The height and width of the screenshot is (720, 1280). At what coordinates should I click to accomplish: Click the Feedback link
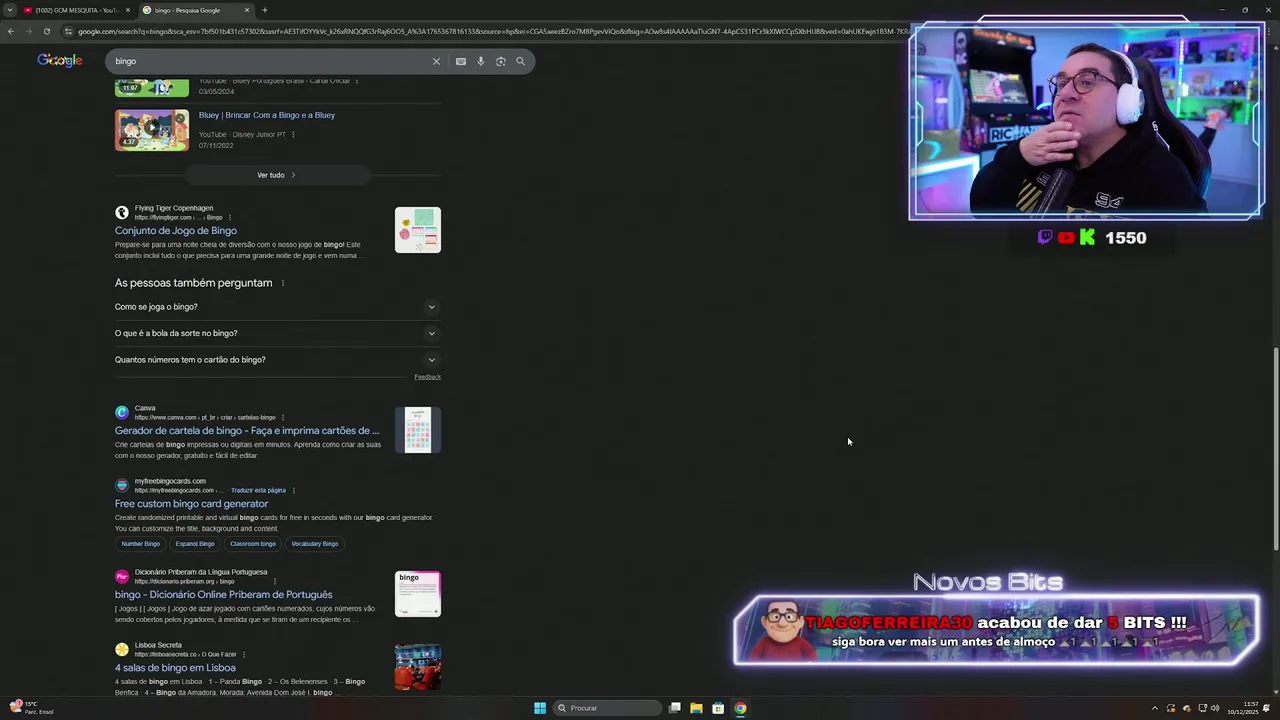(x=427, y=377)
